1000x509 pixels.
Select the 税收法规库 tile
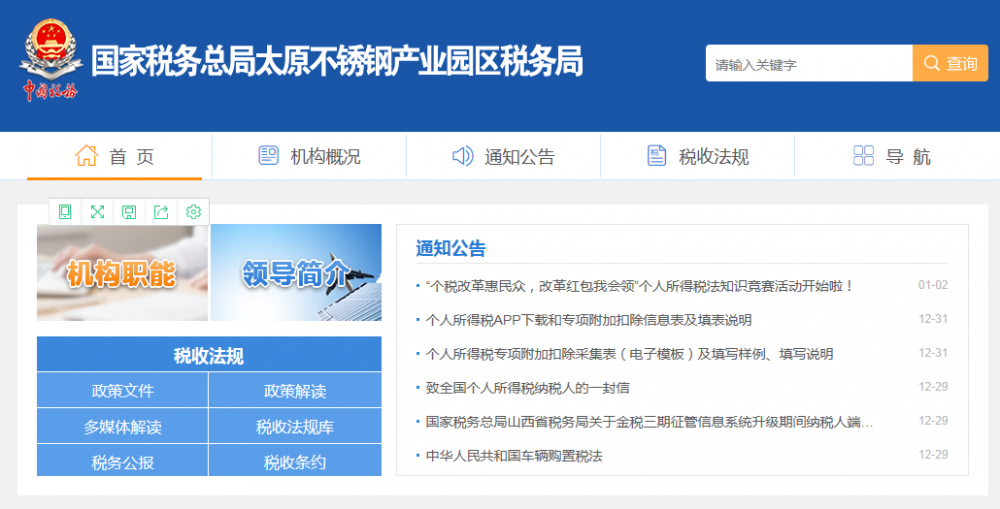295,427
